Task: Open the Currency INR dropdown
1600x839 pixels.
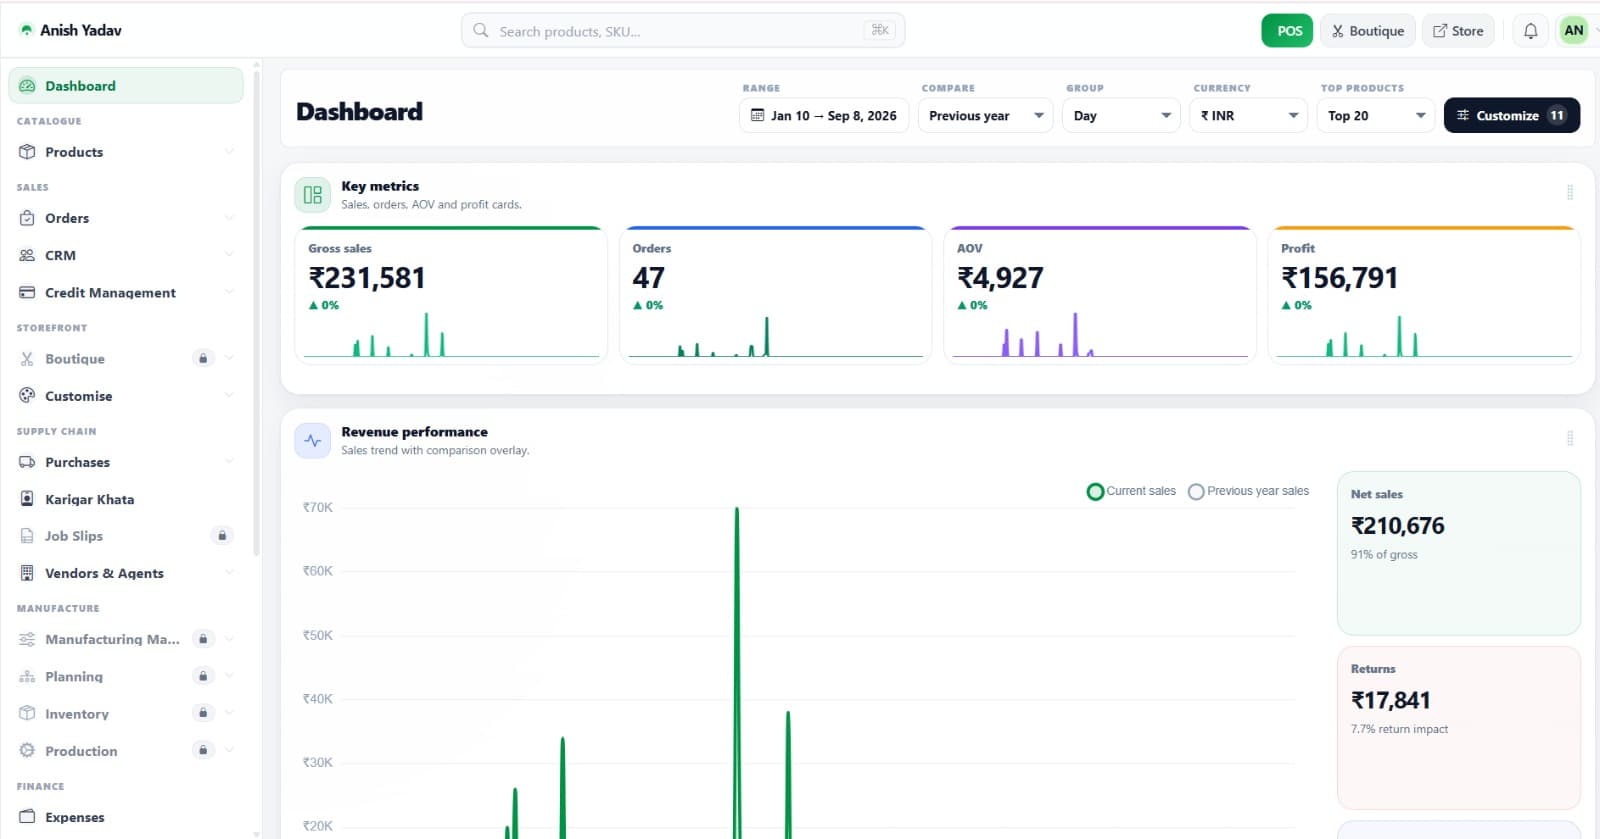Action: [1248, 116]
